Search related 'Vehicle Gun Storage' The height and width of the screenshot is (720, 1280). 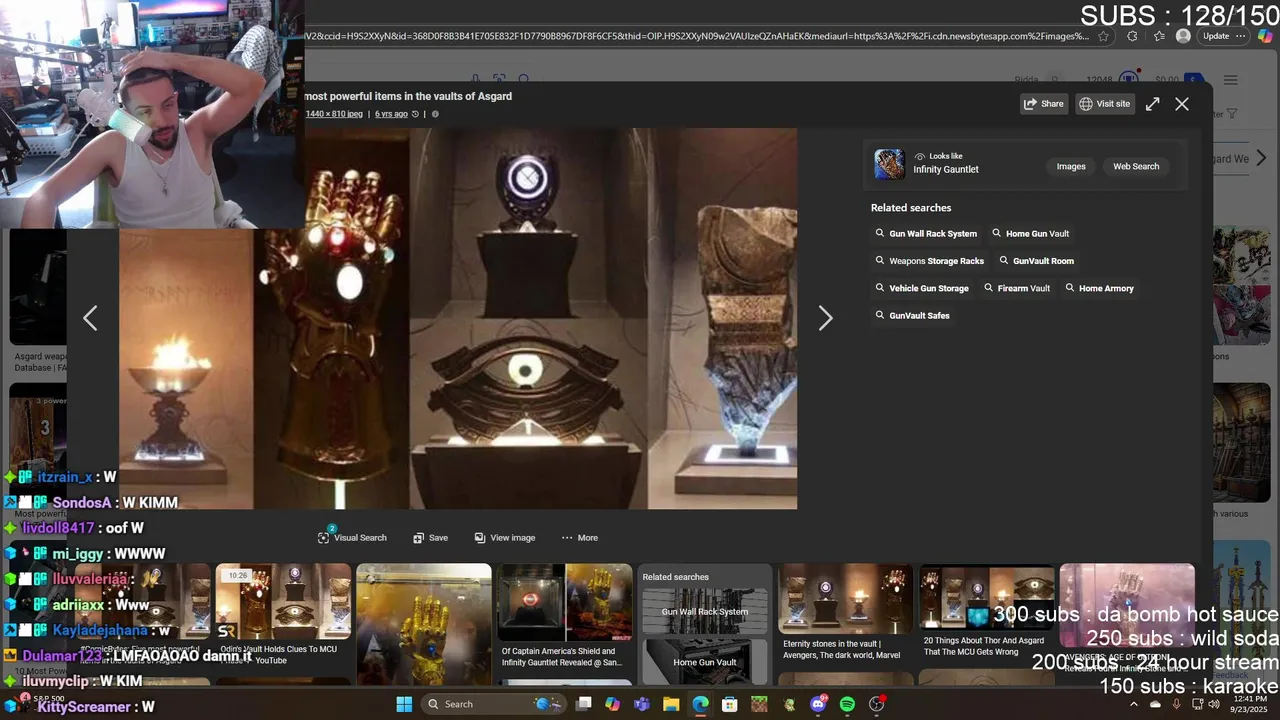922,288
